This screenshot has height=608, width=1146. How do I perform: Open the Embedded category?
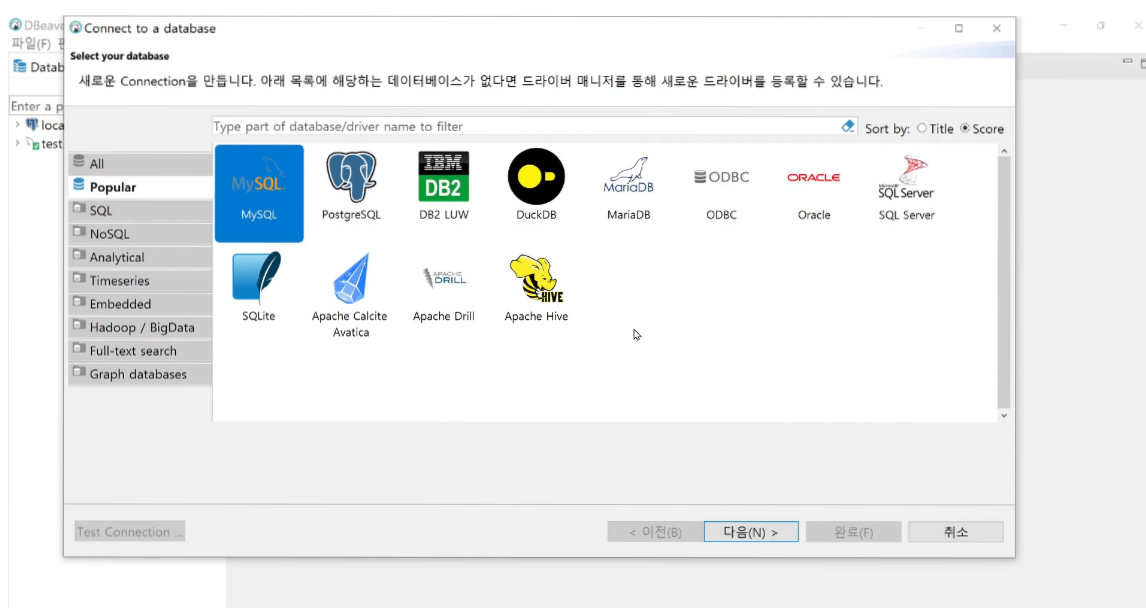pyautogui.click(x=140, y=304)
